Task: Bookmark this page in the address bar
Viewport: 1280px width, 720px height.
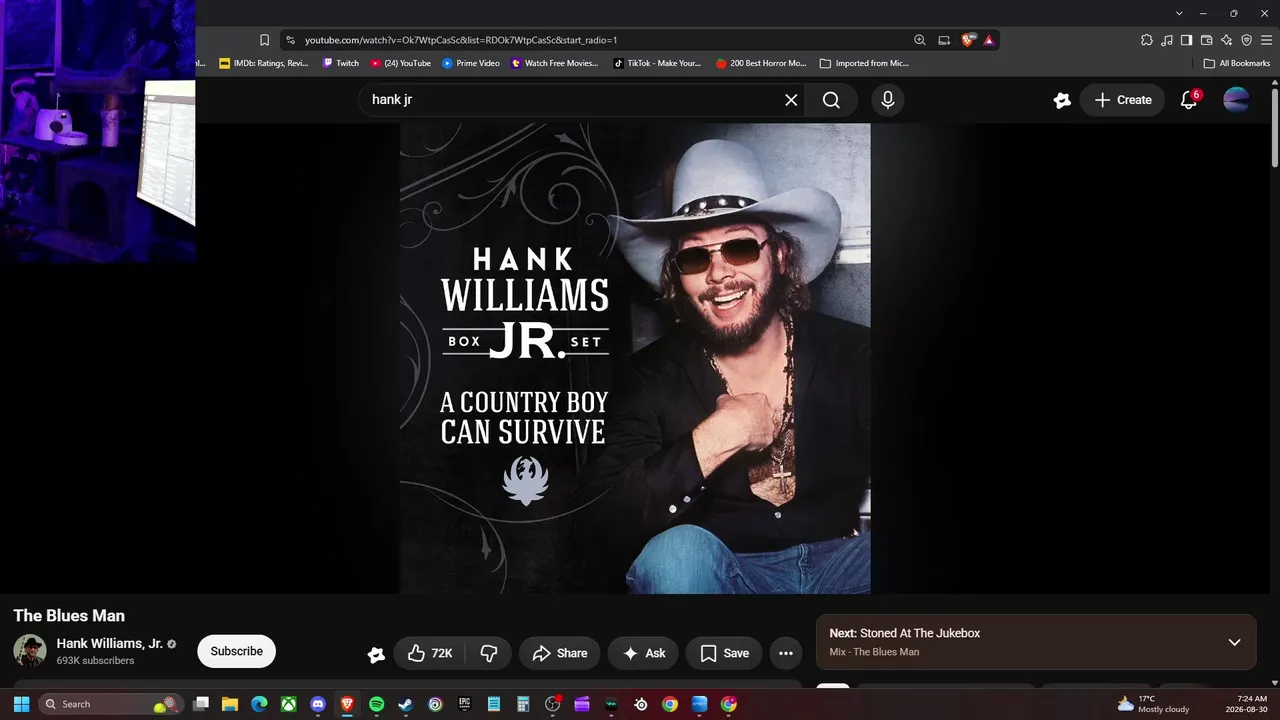Action: click(x=264, y=40)
